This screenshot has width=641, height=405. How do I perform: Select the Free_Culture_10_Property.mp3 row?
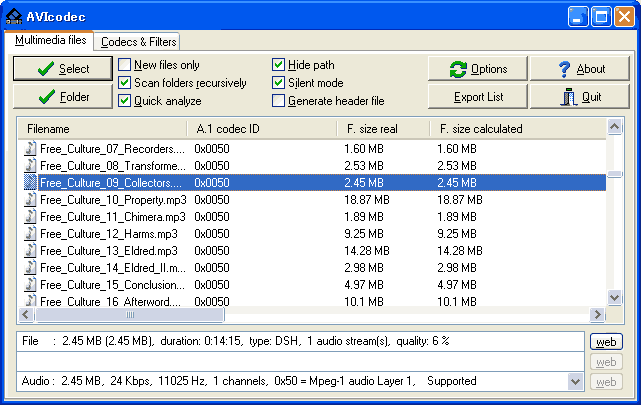pyautogui.click(x=314, y=200)
